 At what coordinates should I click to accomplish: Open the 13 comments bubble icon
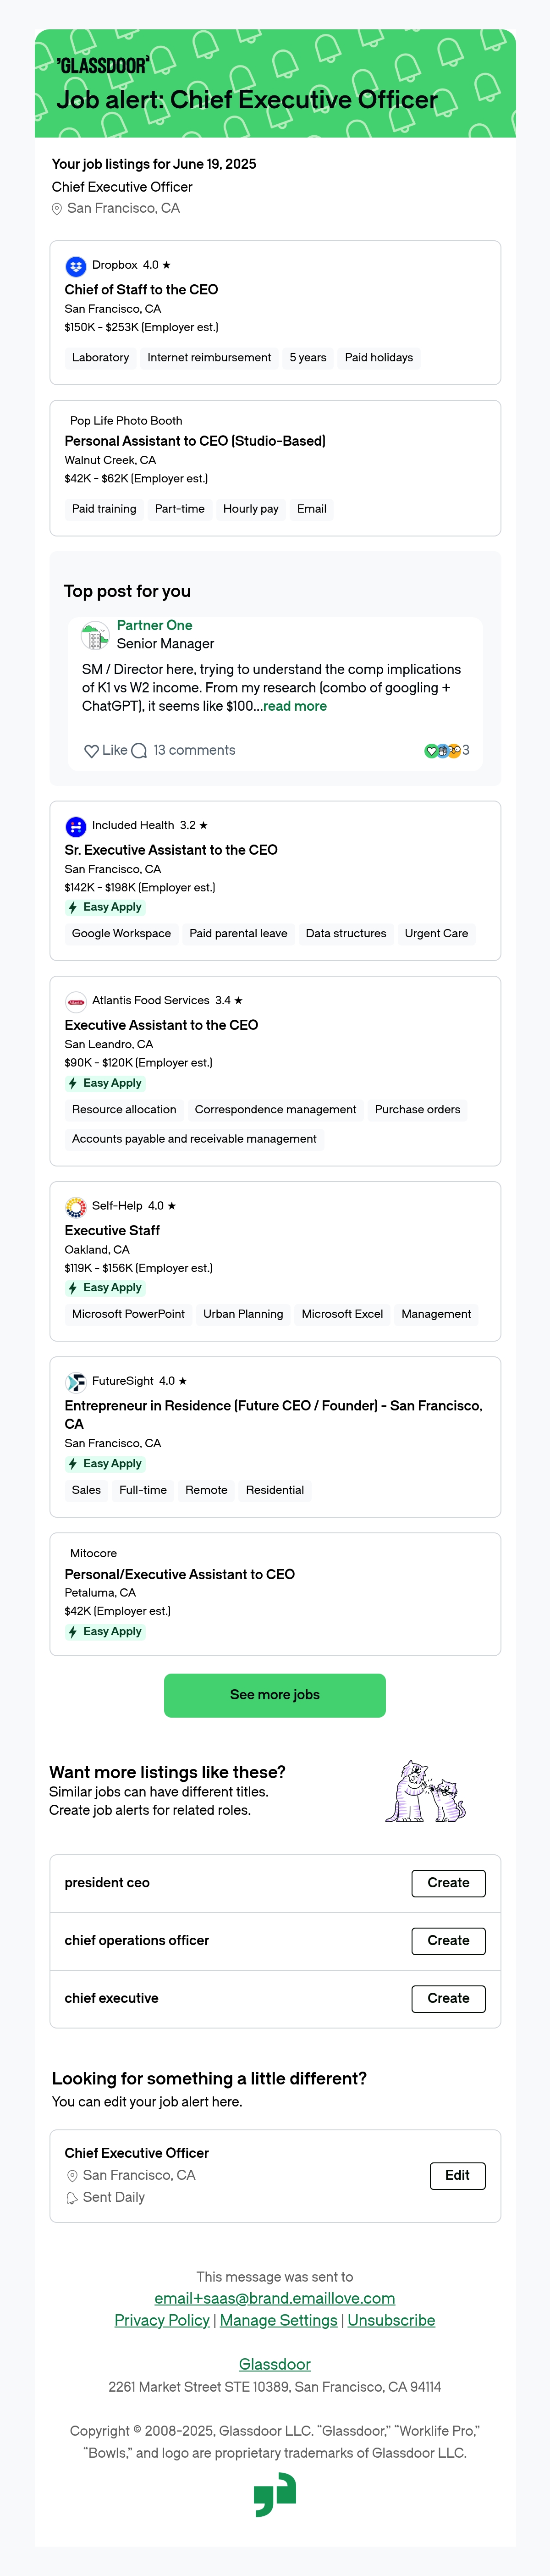139,751
